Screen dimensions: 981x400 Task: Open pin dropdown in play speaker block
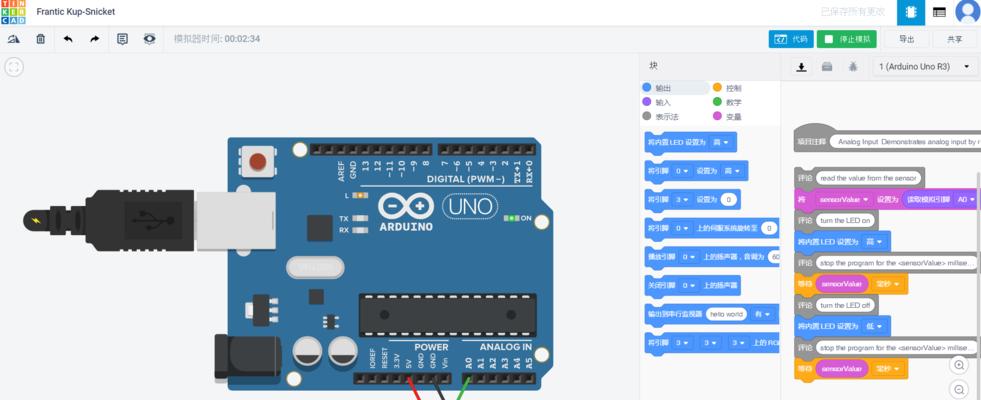(x=689, y=257)
